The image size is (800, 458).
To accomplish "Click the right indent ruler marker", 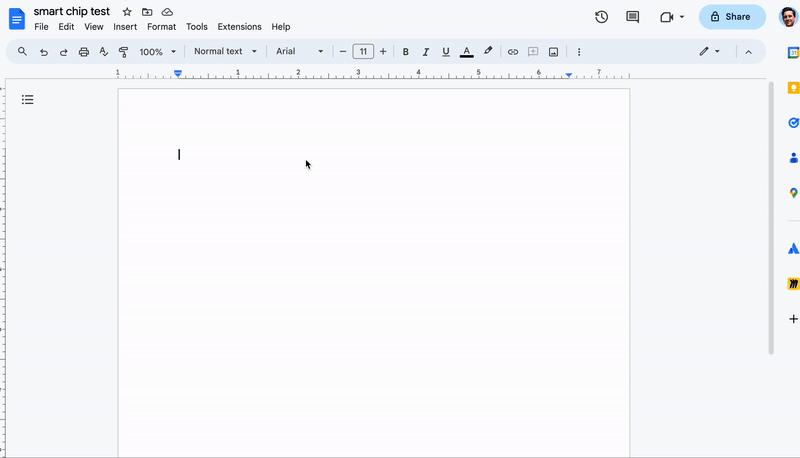I will [x=568, y=75].
